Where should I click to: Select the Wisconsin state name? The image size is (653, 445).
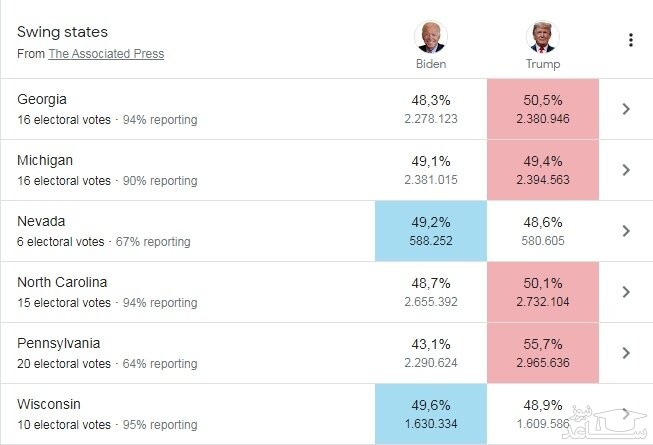click(49, 404)
